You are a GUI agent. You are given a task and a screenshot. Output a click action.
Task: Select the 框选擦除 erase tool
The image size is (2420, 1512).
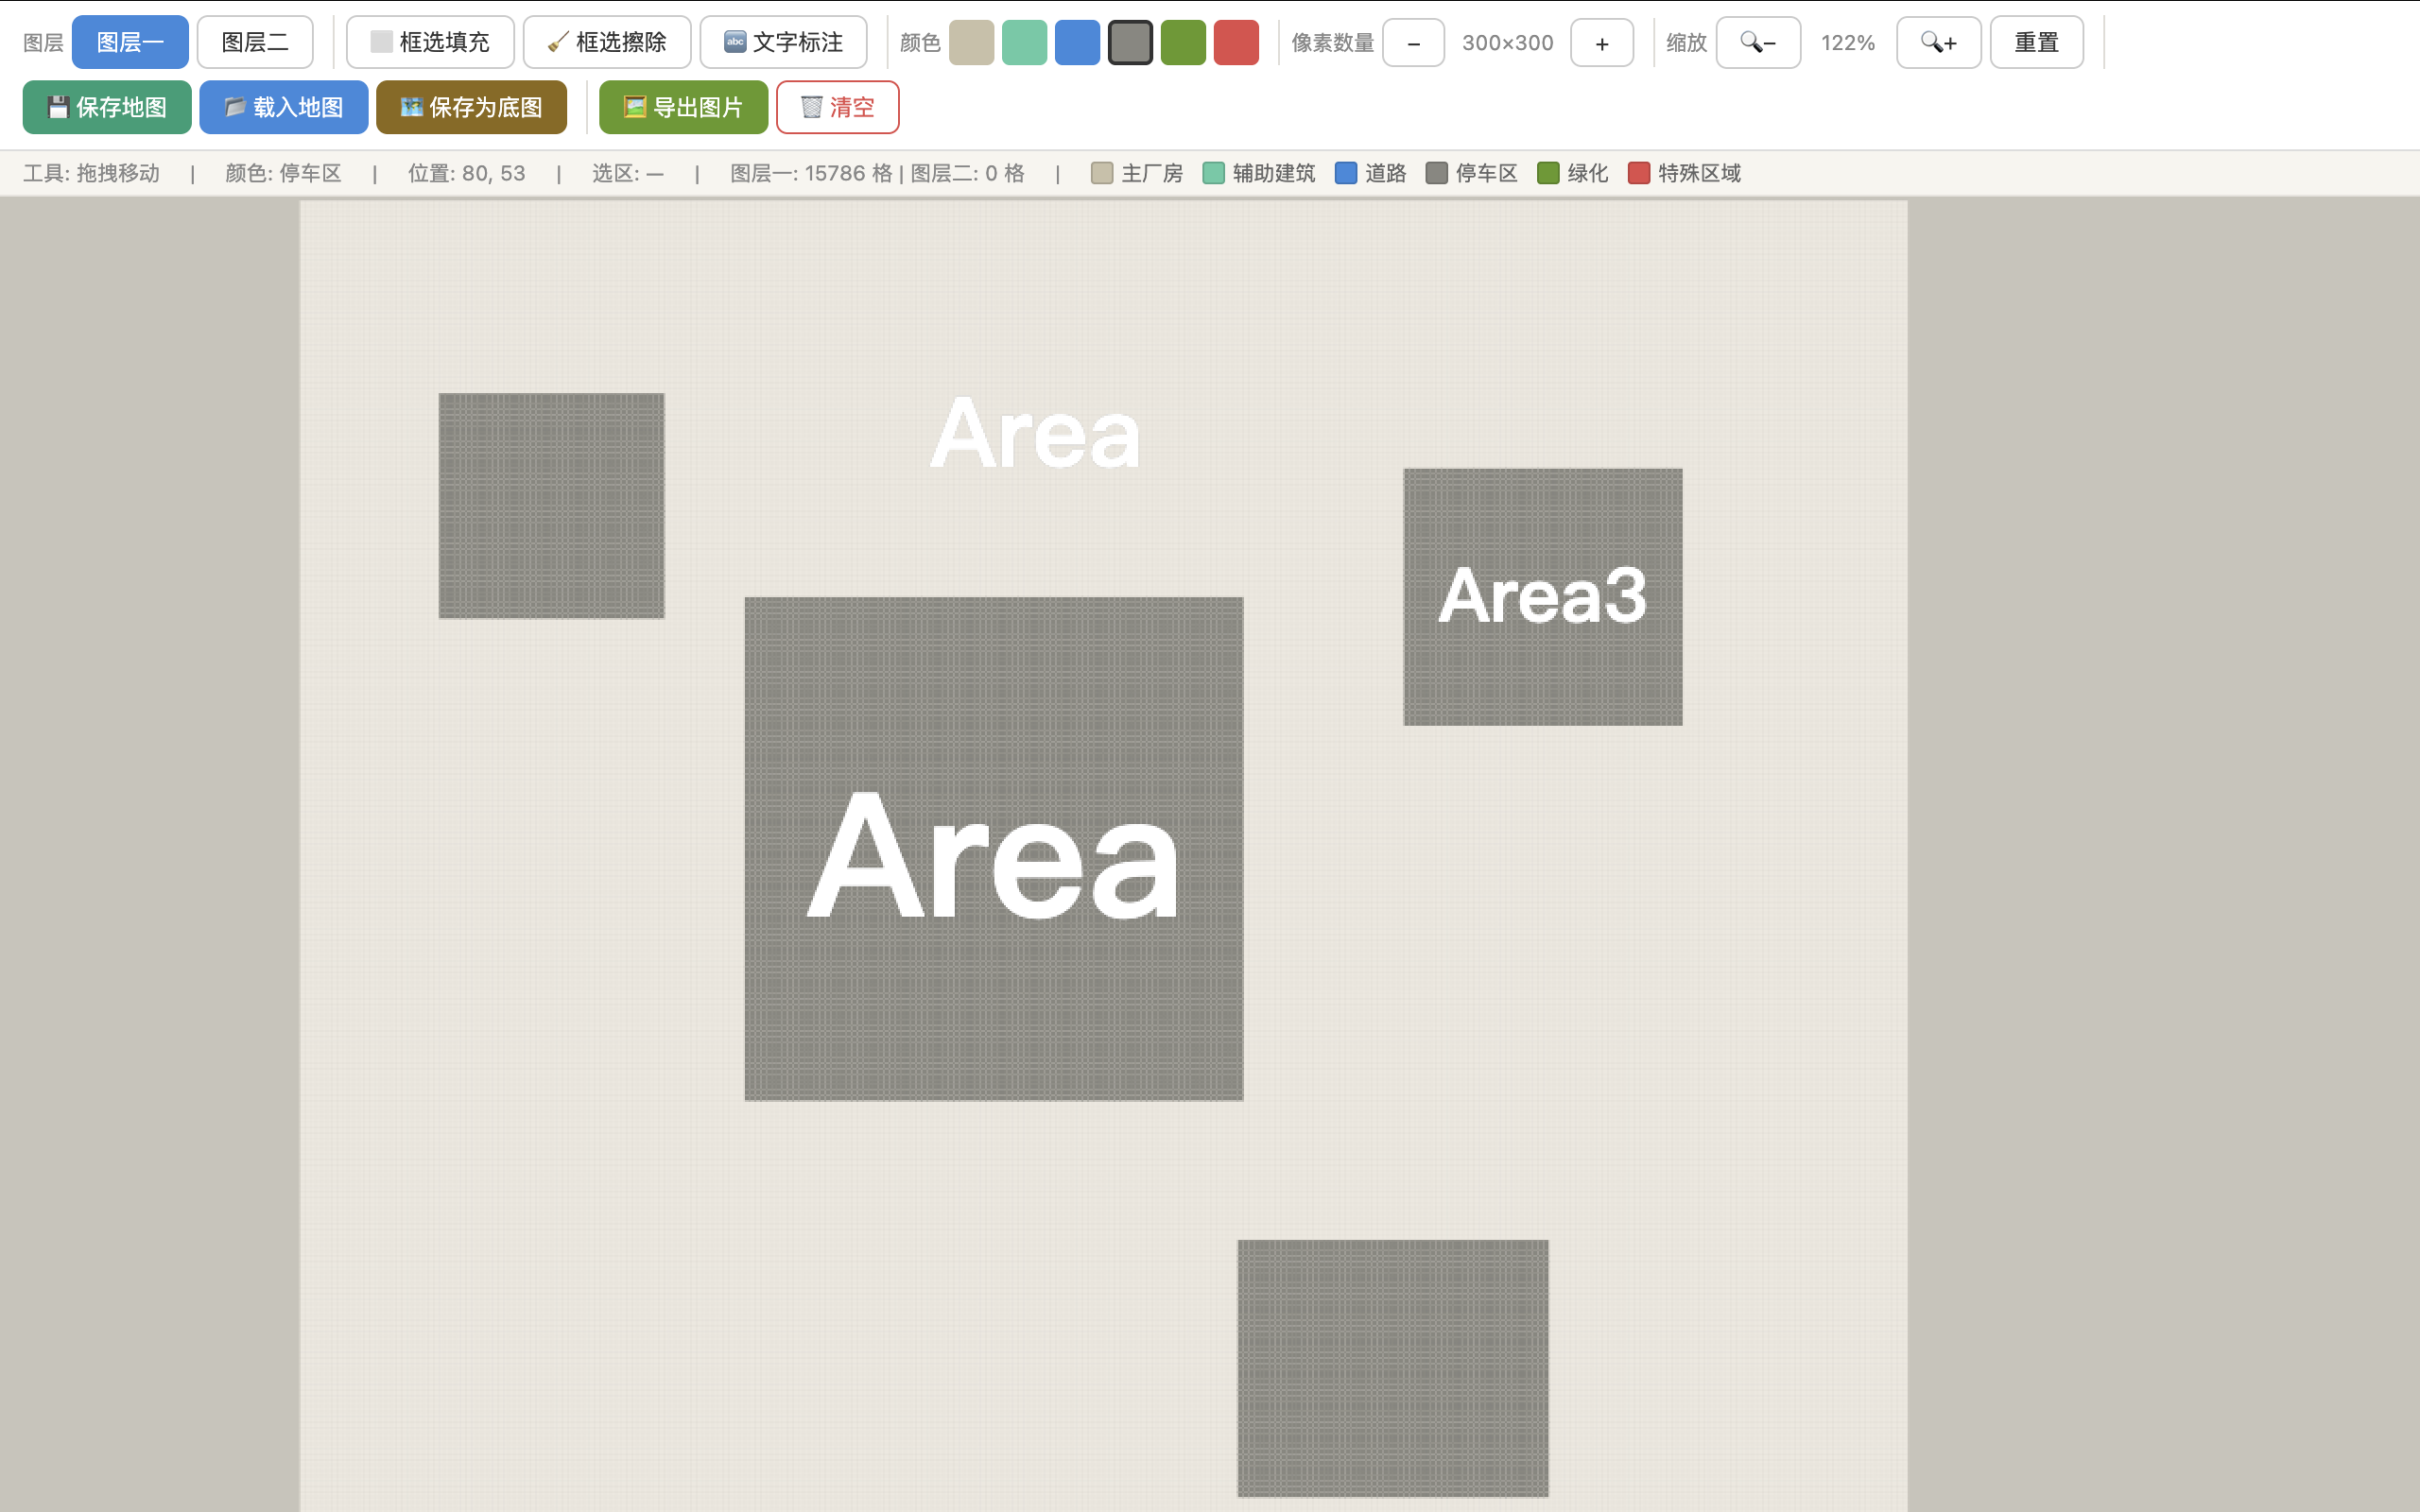(607, 42)
